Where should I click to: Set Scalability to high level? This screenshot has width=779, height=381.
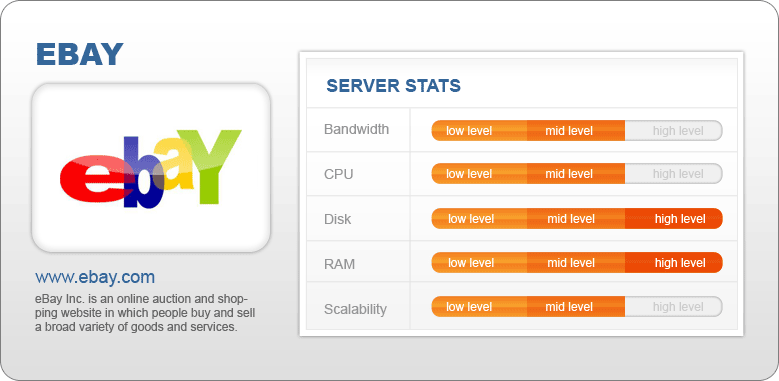click(674, 306)
